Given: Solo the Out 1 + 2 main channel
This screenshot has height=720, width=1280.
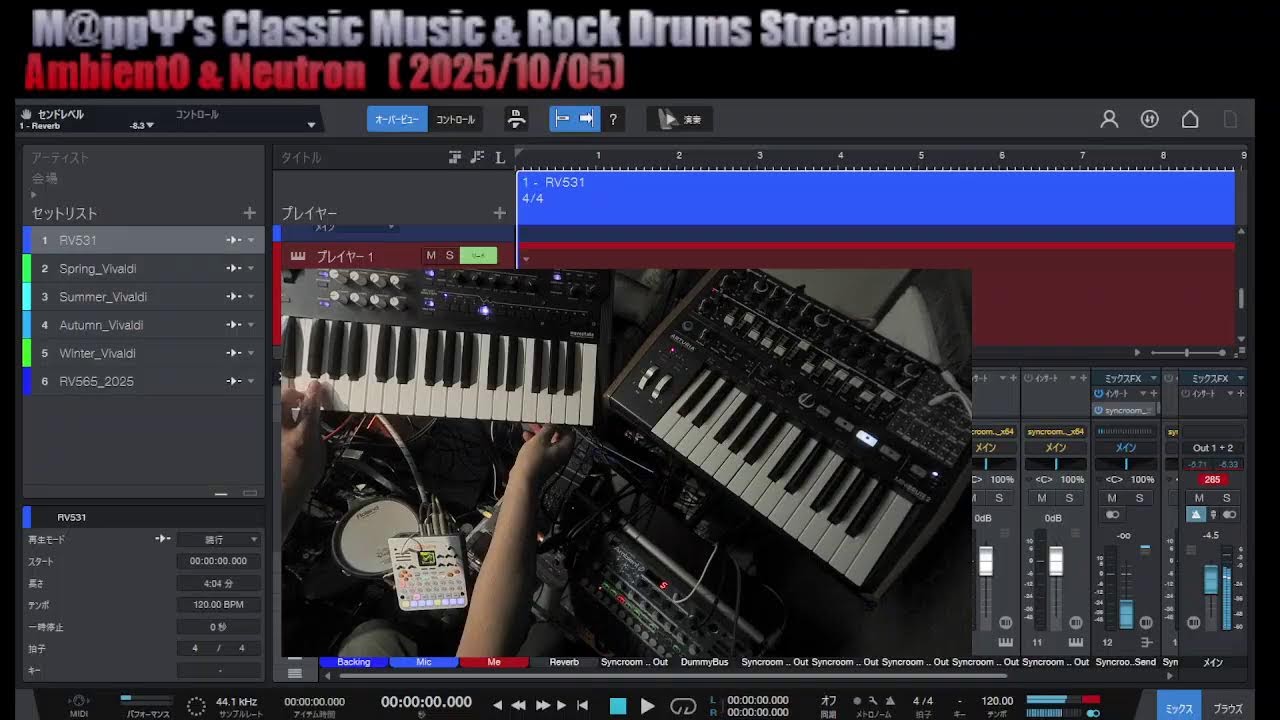Looking at the screenshot, I should [x=1226, y=498].
